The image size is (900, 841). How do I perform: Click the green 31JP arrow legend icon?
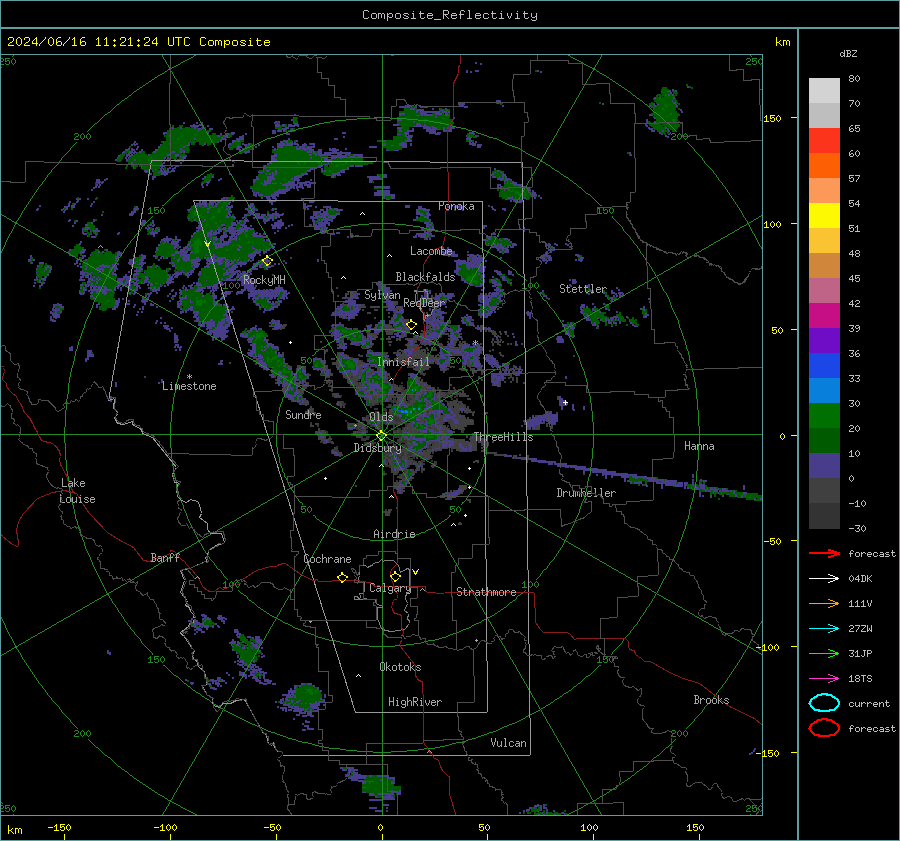coord(824,653)
